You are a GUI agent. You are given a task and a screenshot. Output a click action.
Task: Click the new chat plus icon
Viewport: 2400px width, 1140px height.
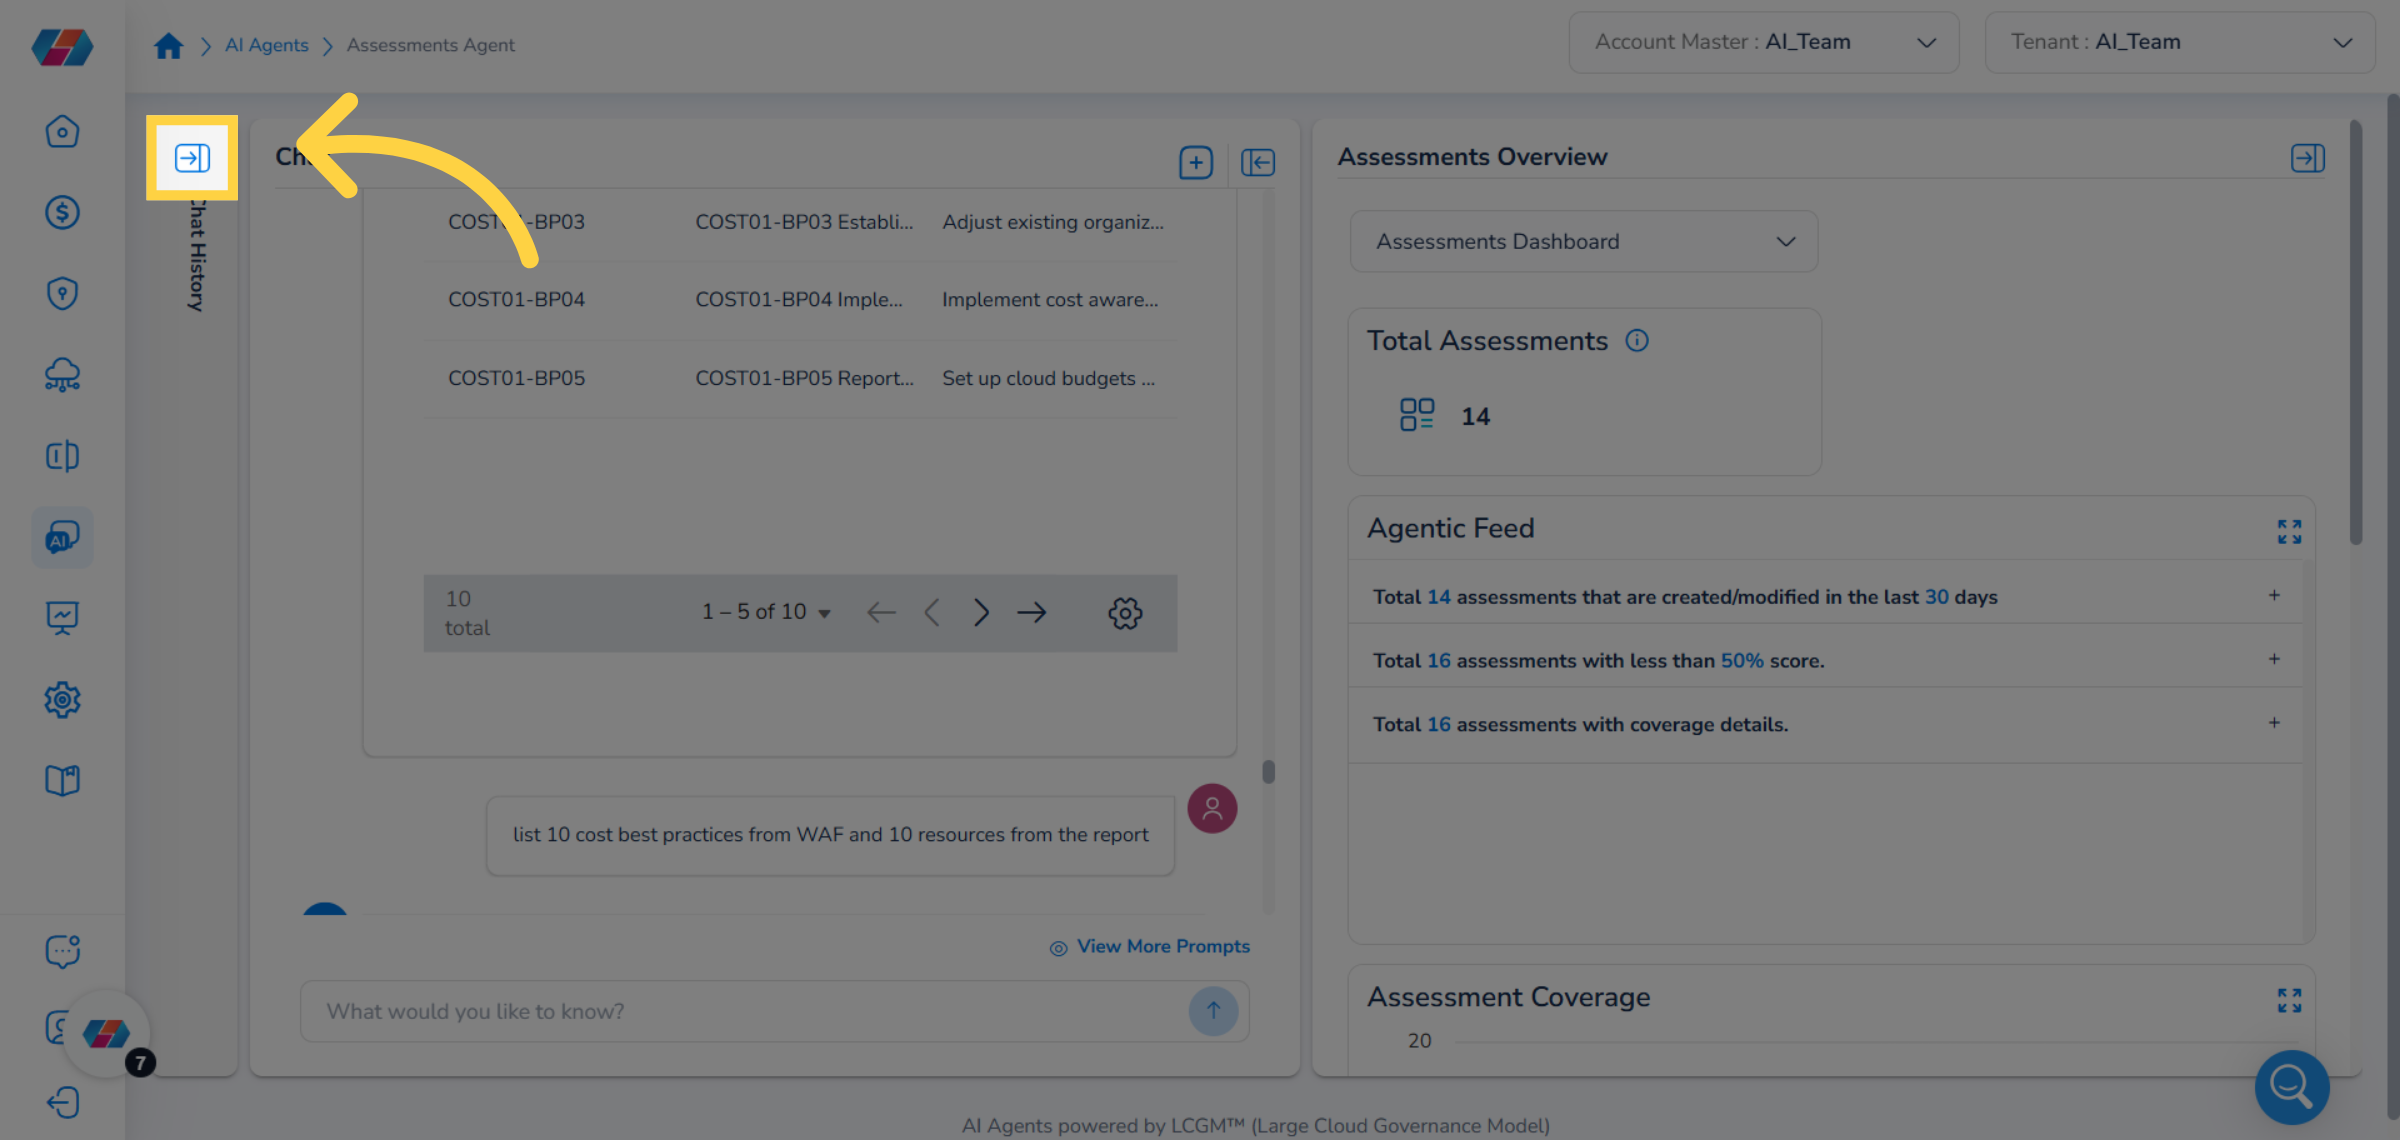pyautogui.click(x=1196, y=162)
